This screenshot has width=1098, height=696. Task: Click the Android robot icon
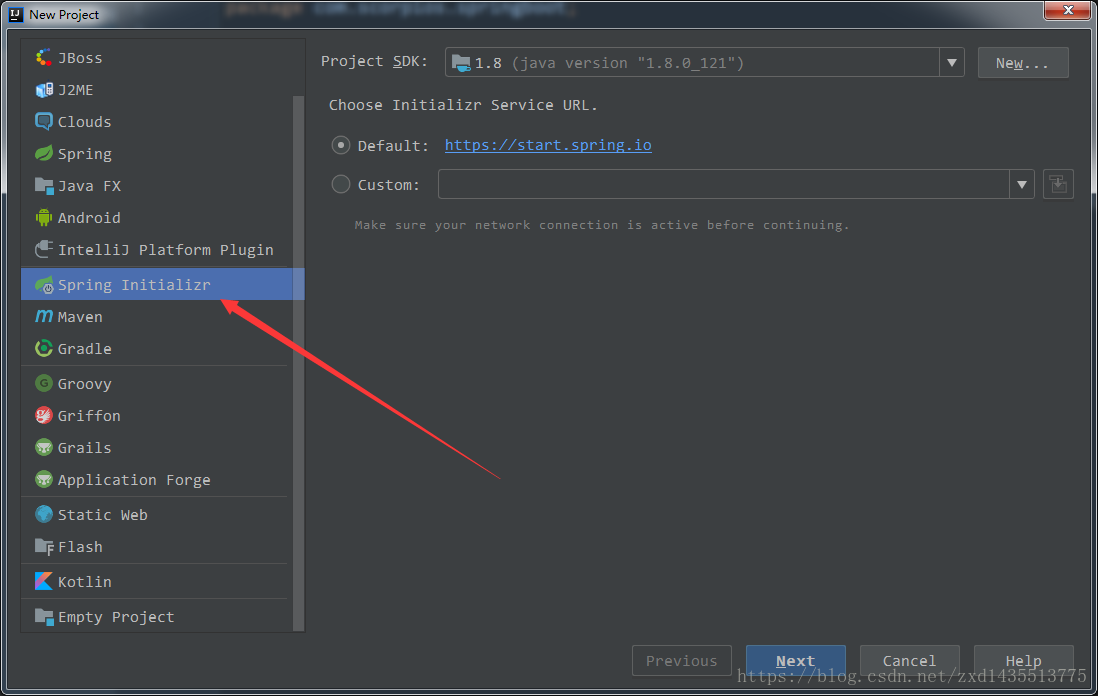[43, 218]
